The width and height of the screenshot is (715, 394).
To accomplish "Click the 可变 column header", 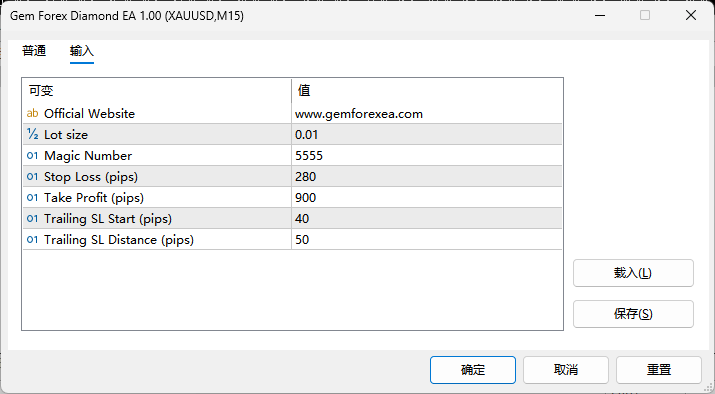I will click(x=157, y=90).
